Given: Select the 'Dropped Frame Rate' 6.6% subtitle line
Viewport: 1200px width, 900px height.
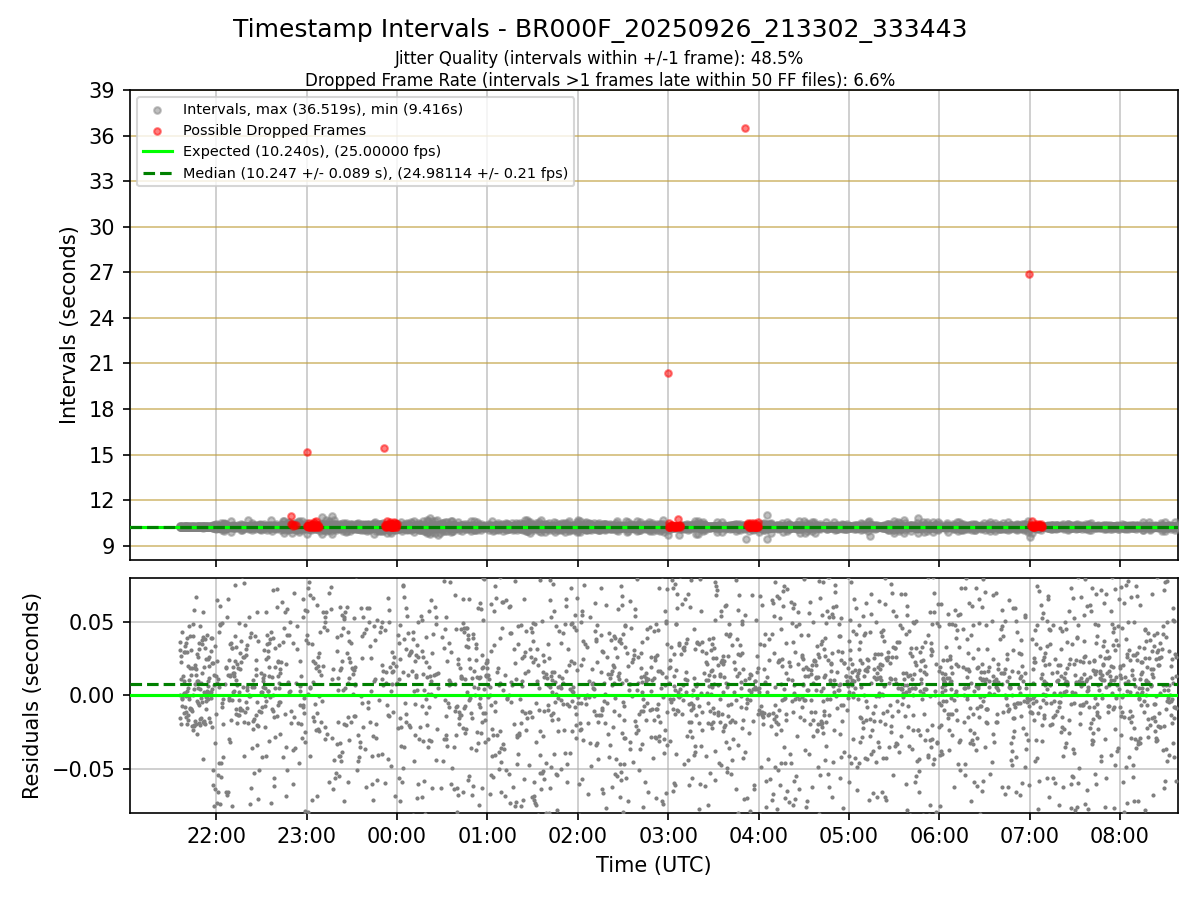Looking at the screenshot, I should pos(600,79).
